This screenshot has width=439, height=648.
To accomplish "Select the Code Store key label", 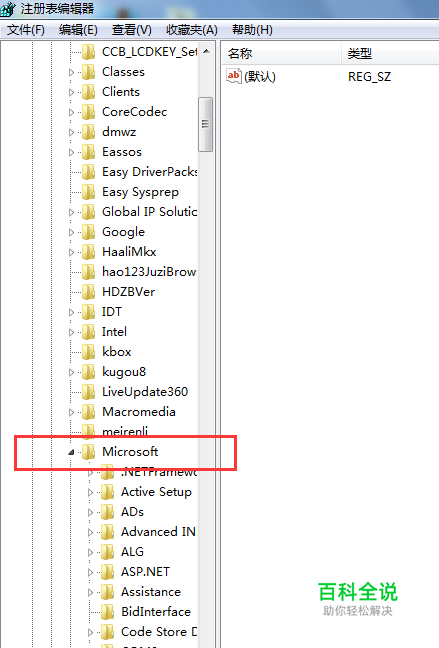I will point(159,632).
